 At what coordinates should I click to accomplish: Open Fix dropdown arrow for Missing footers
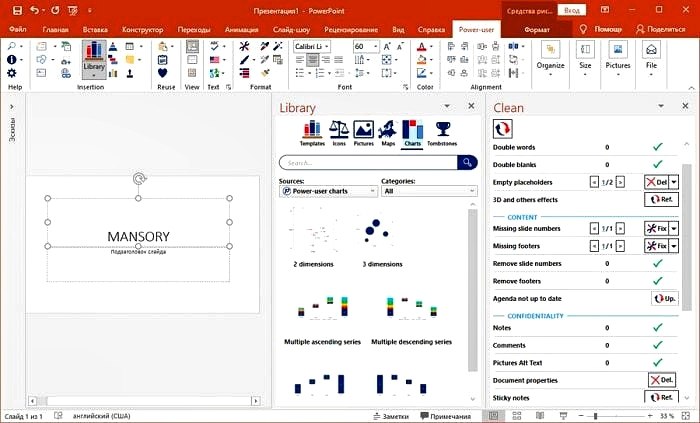(674, 246)
